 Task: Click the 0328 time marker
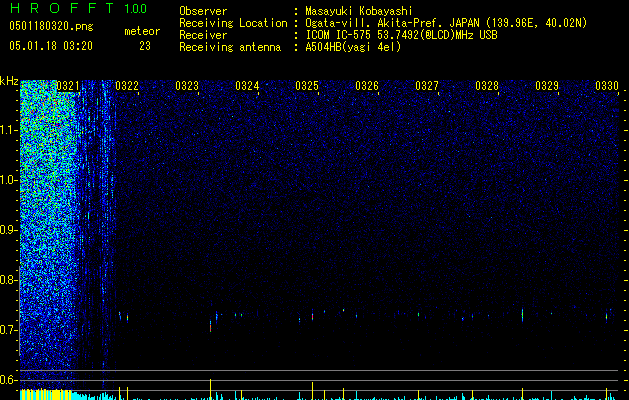(x=487, y=86)
